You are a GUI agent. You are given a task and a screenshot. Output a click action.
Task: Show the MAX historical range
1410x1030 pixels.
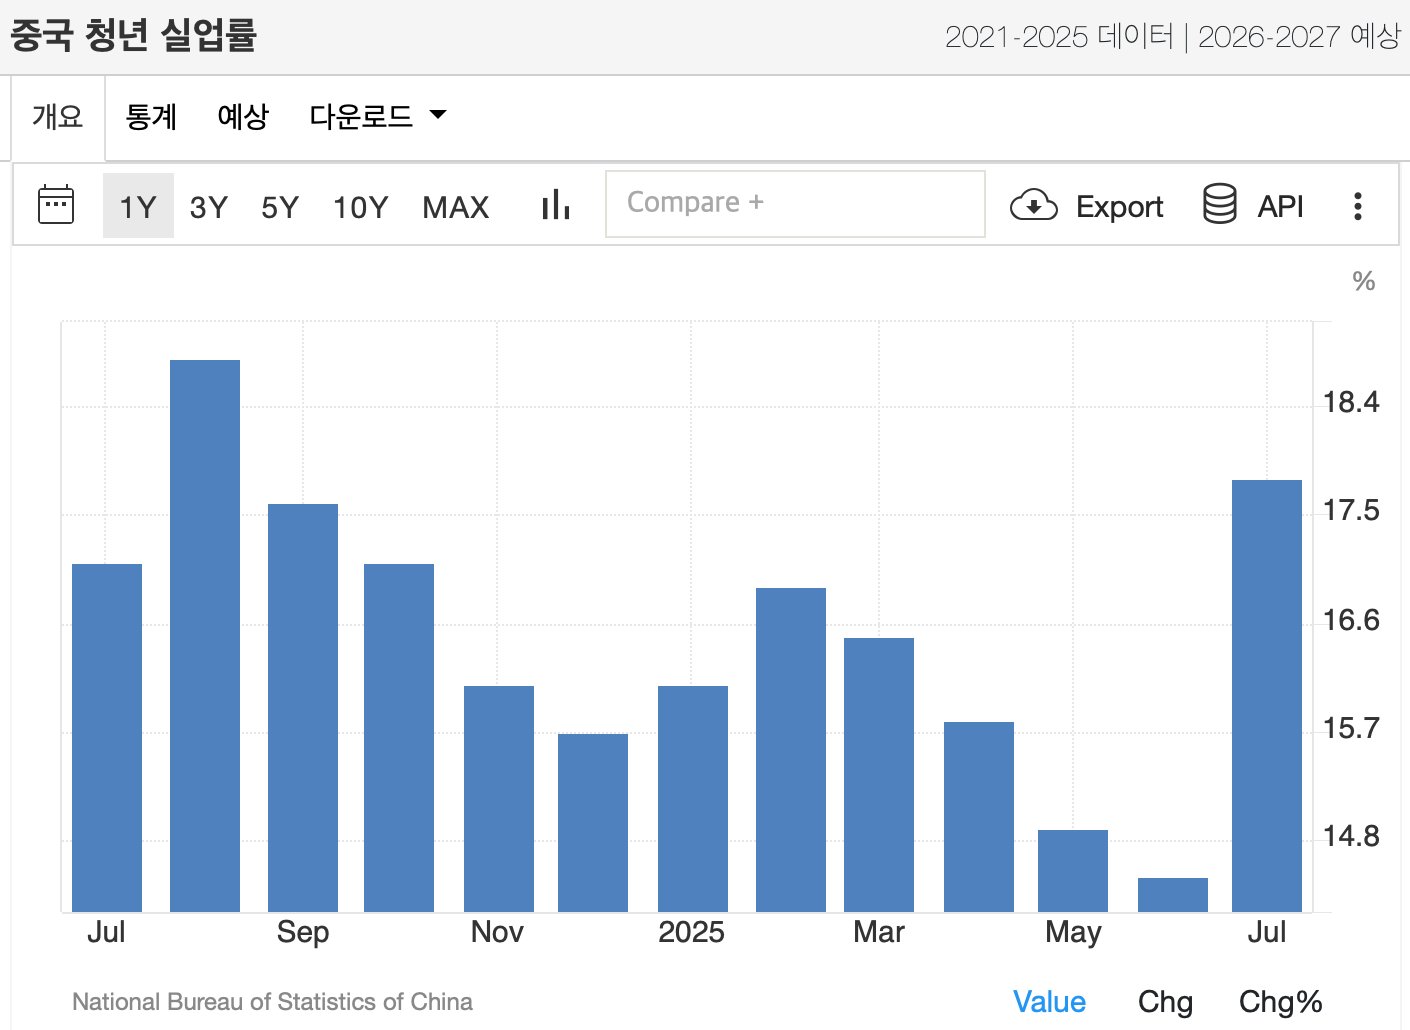tap(456, 207)
